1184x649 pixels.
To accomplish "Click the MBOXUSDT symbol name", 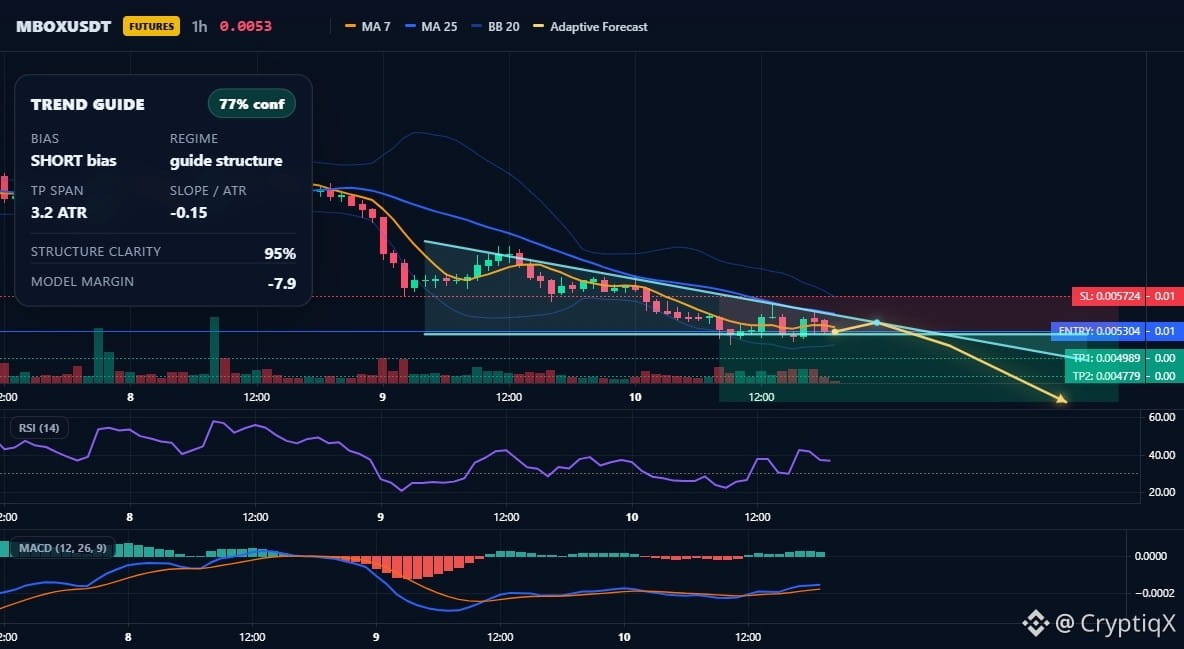I will coord(63,26).
